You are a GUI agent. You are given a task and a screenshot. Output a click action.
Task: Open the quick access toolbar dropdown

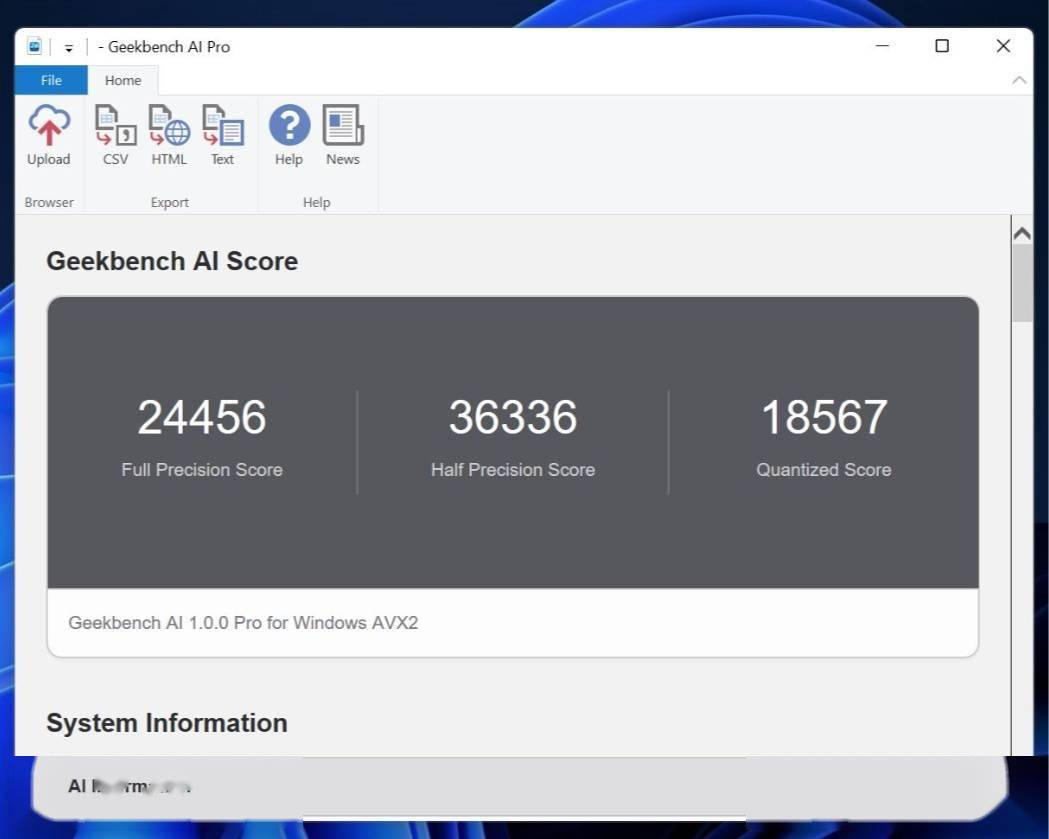click(x=68, y=48)
